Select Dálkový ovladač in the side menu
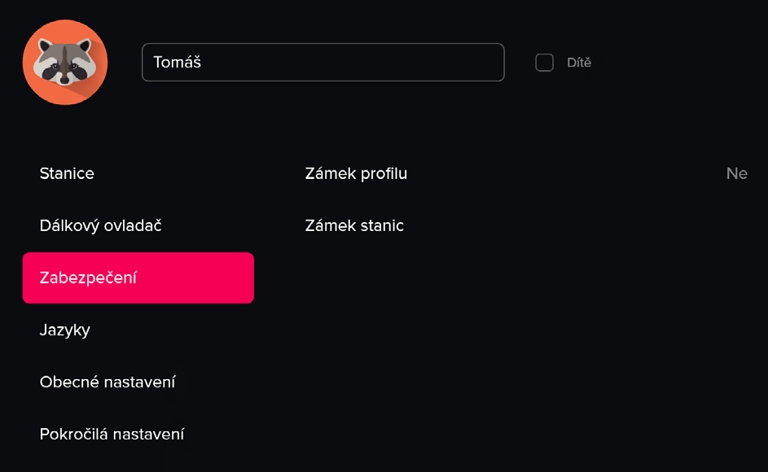The image size is (768, 472). coord(101,225)
